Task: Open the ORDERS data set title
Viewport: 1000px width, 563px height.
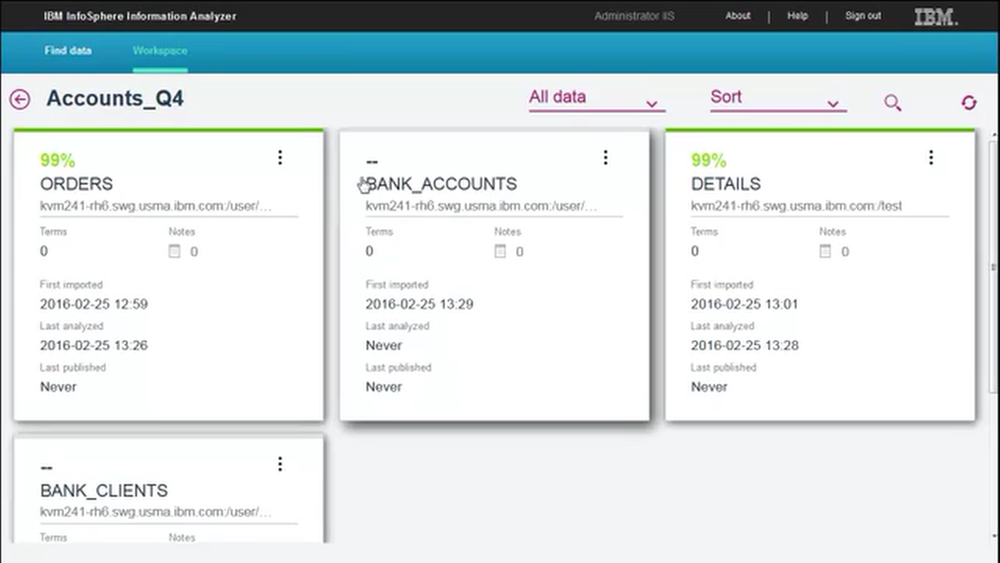Action: click(x=77, y=184)
